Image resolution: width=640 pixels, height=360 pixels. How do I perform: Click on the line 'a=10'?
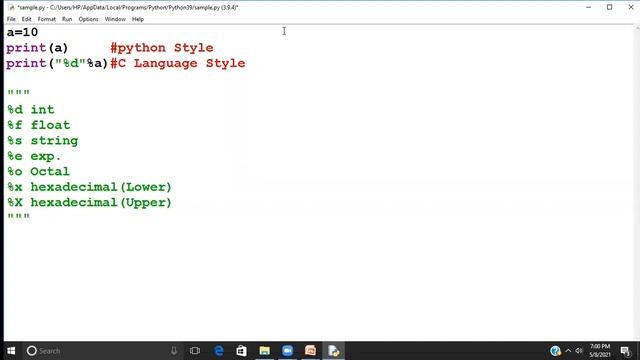(22, 32)
